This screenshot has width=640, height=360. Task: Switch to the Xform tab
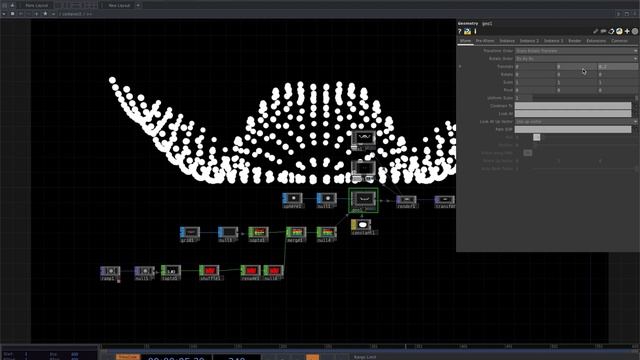point(465,41)
